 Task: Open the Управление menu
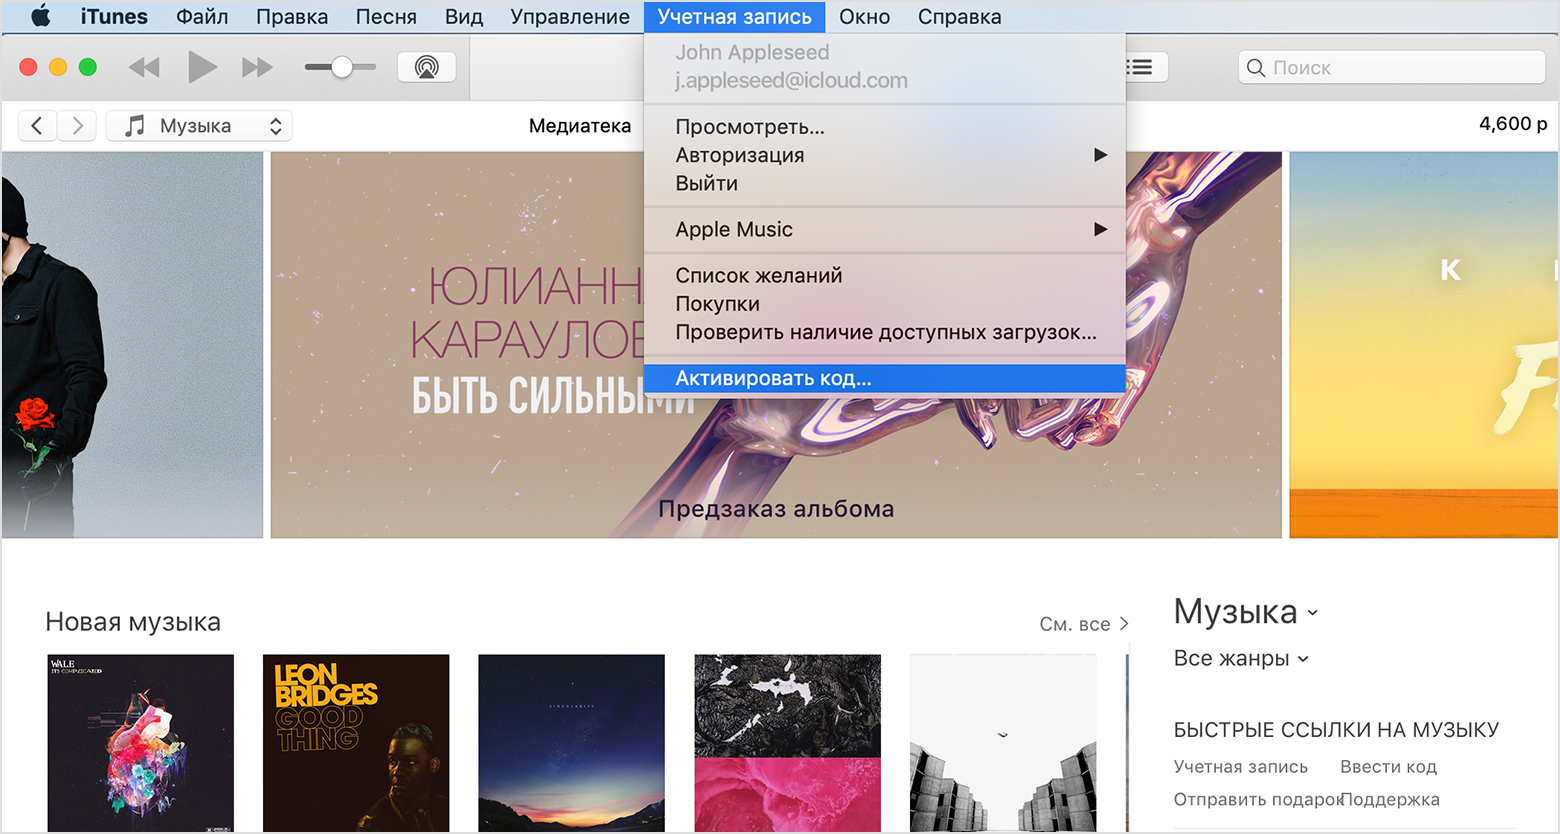coord(570,16)
